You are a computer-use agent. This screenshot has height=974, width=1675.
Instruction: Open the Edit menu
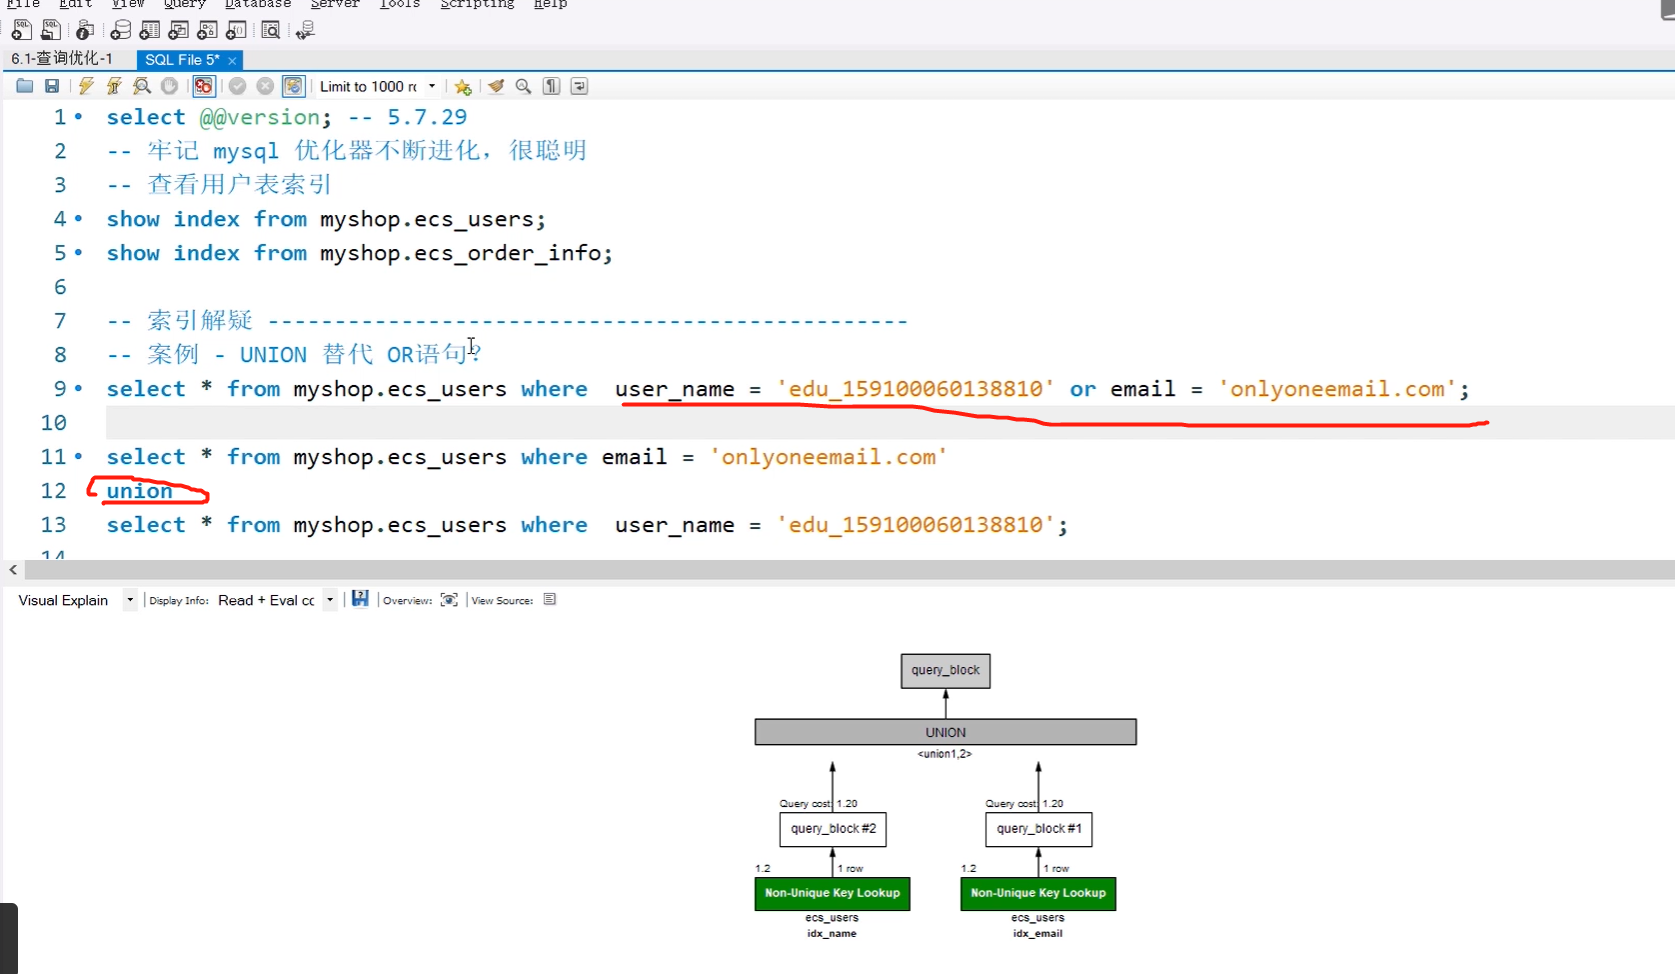coord(76,4)
